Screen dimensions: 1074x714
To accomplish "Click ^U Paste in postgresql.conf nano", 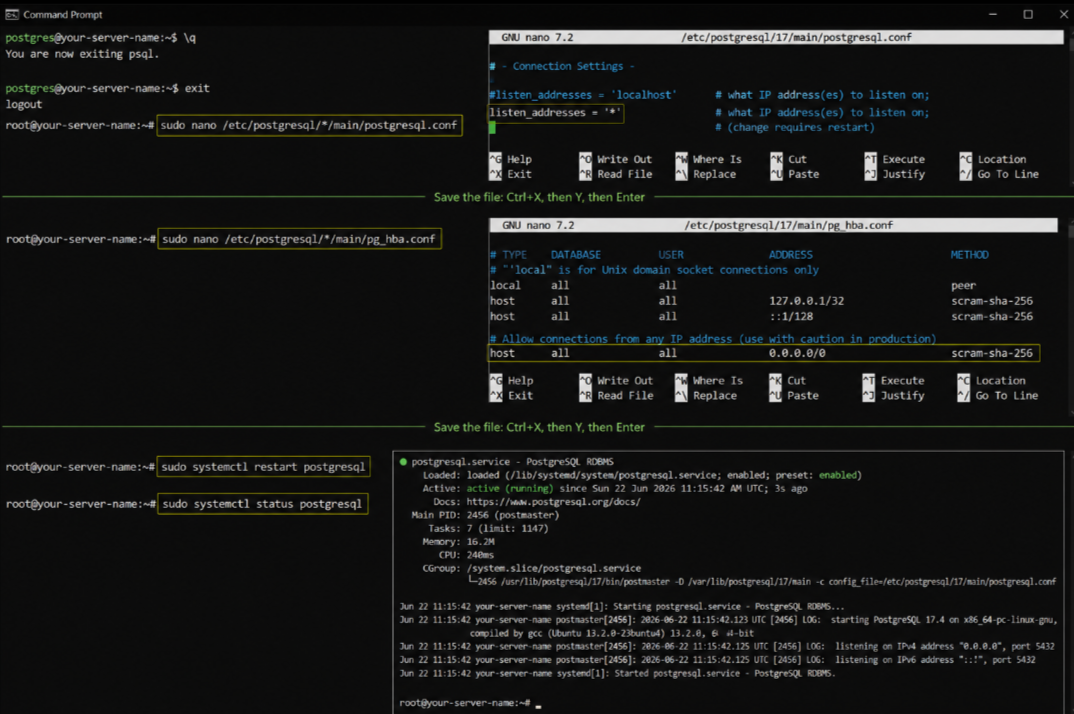I will 795,174.
